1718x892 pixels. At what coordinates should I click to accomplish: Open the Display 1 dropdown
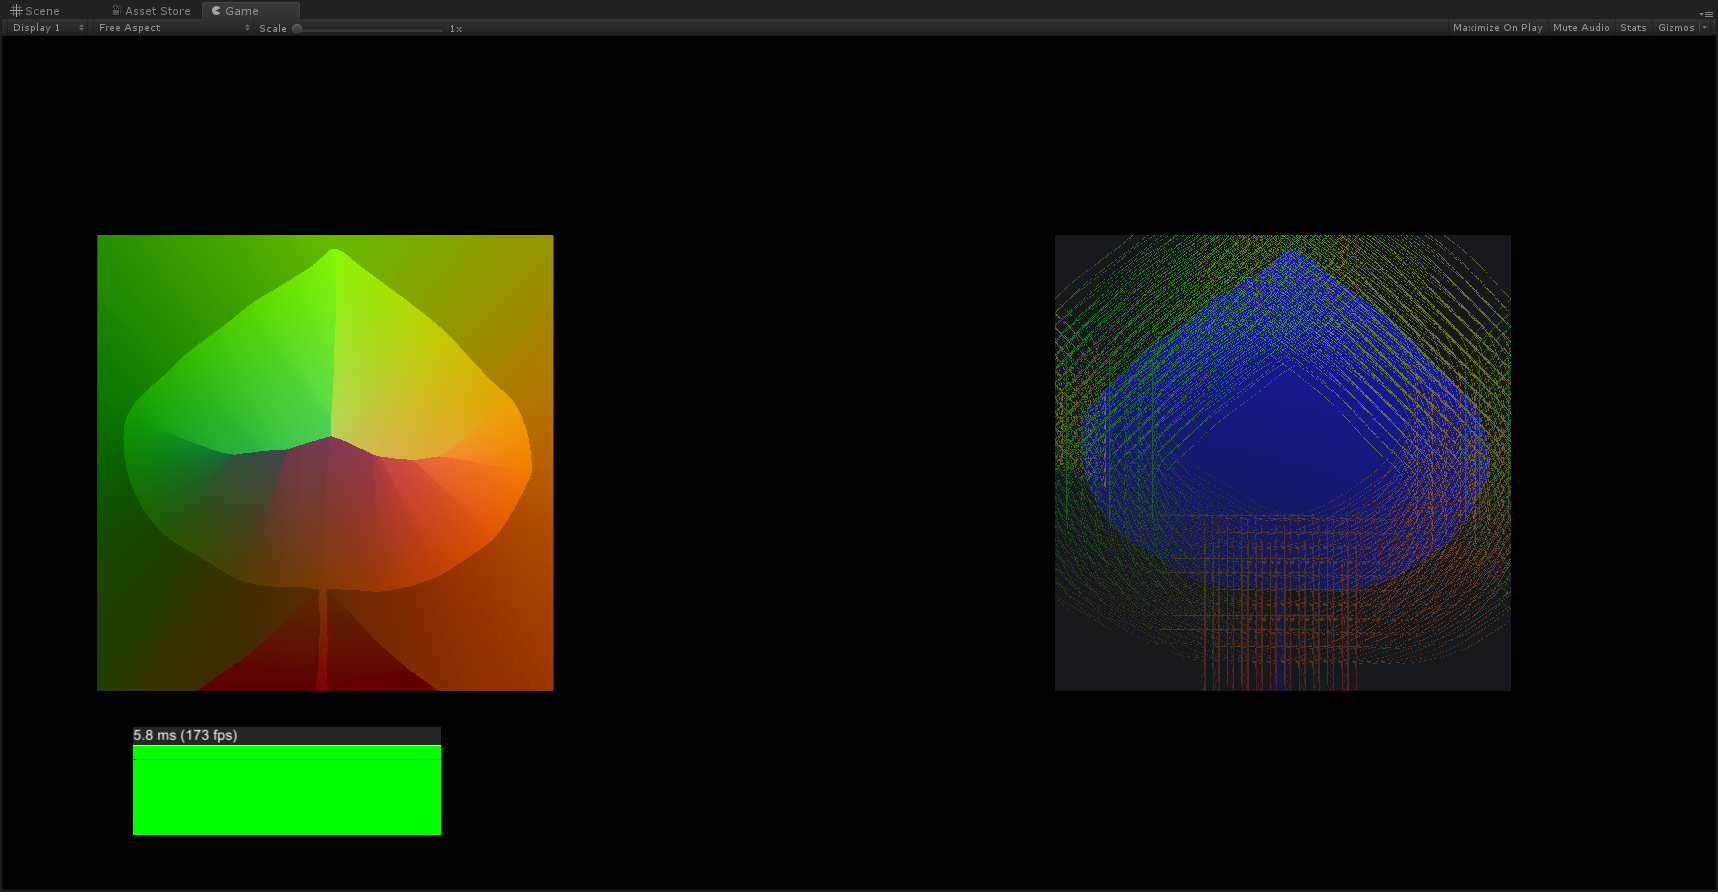[x=47, y=28]
